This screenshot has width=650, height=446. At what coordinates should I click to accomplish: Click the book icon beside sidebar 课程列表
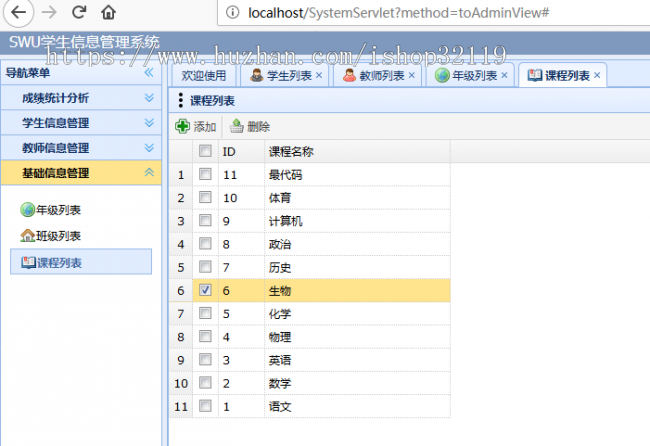click(x=28, y=262)
